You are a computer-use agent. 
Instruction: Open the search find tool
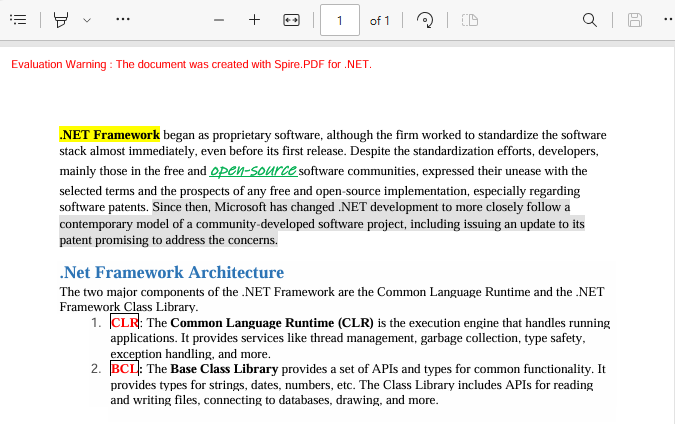pyautogui.click(x=590, y=20)
